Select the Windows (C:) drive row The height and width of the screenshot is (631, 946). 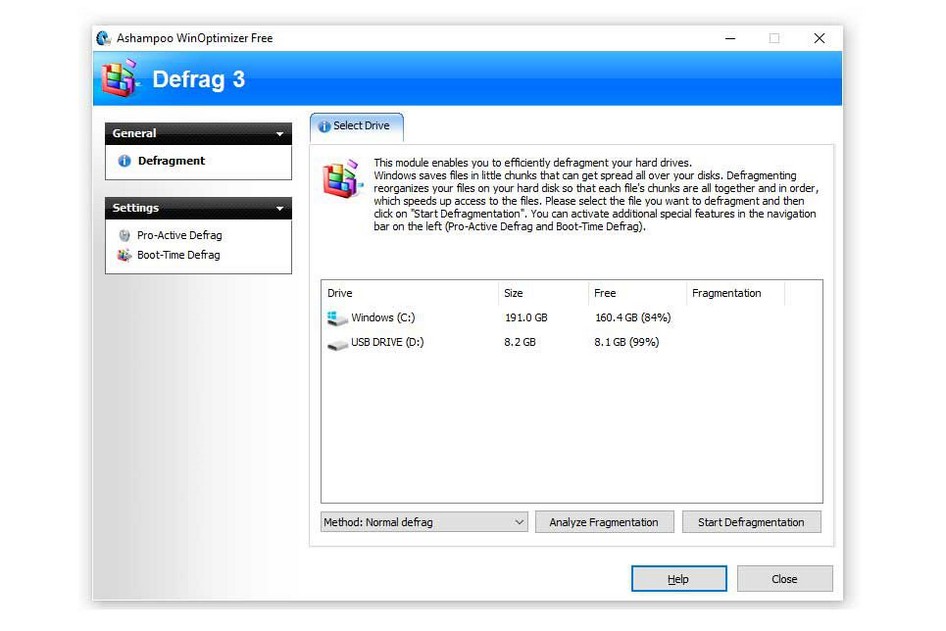coord(571,318)
